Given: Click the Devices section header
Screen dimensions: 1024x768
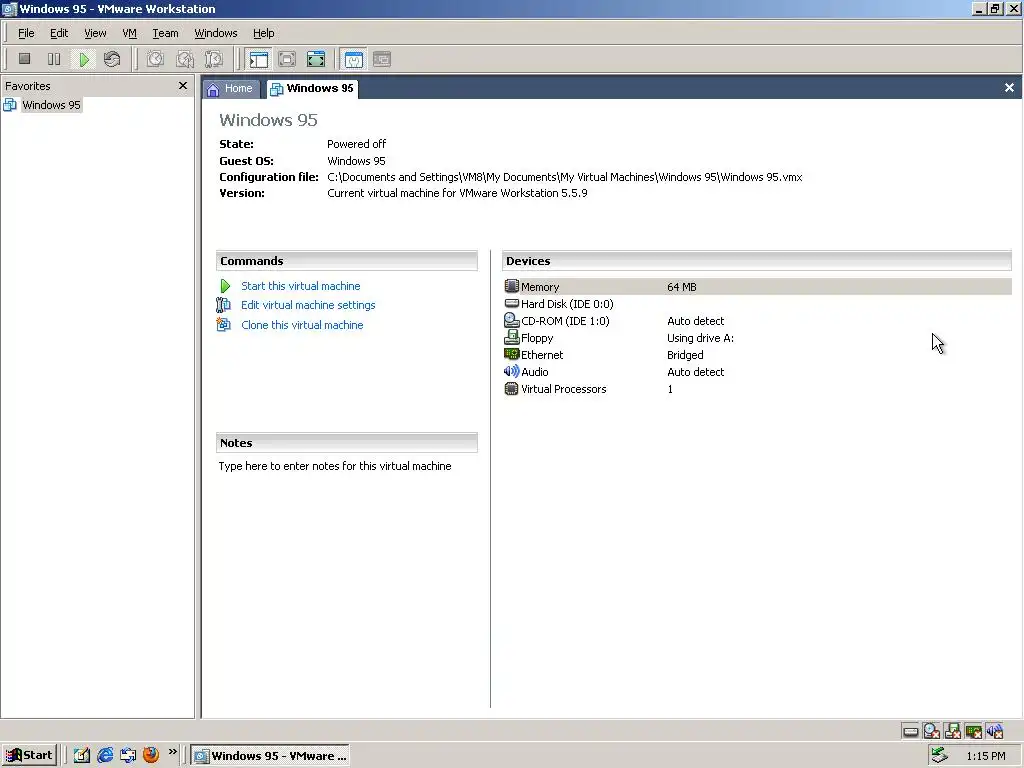Looking at the screenshot, I should [757, 261].
